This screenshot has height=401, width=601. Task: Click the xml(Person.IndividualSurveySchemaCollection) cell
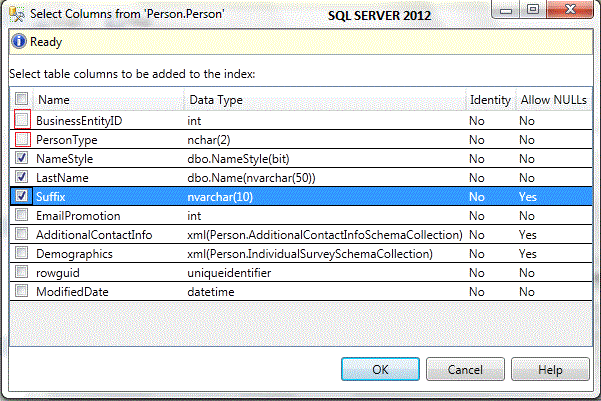(x=310, y=254)
